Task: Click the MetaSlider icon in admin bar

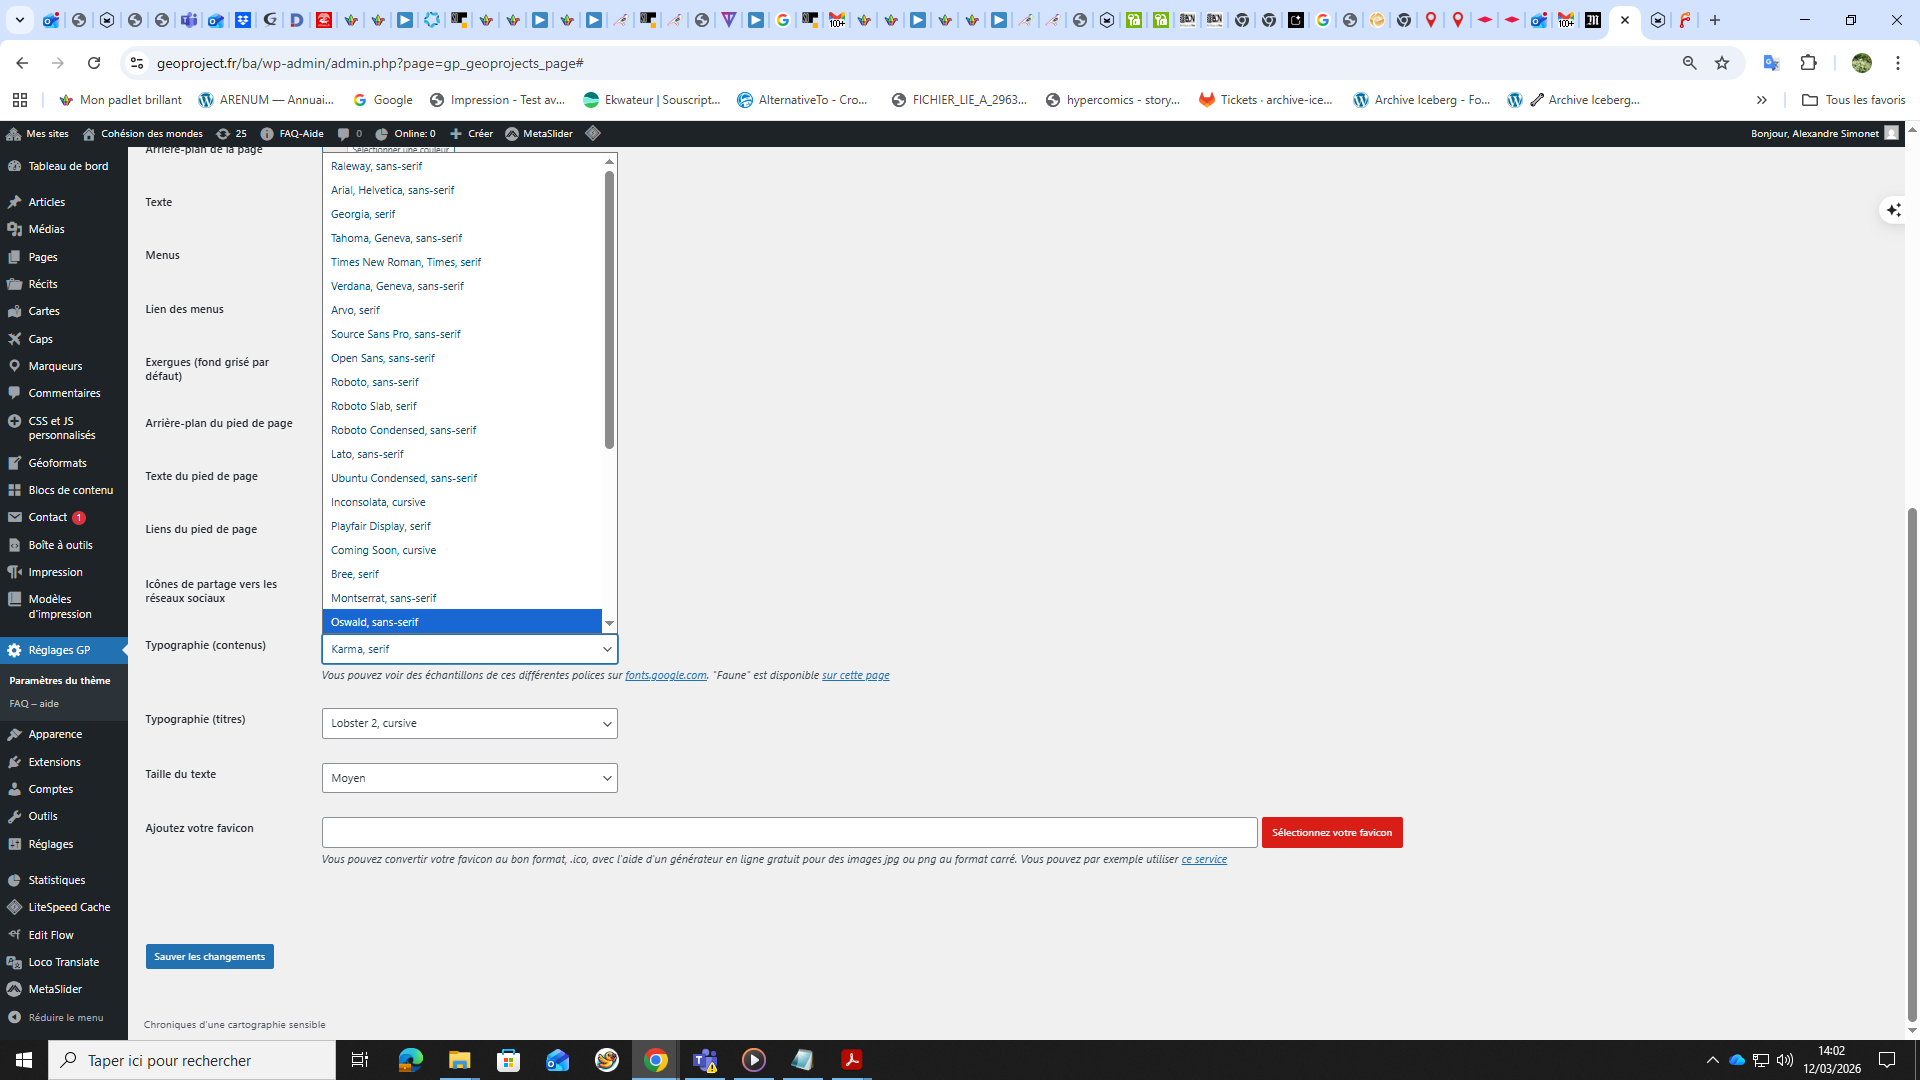Action: click(x=512, y=134)
